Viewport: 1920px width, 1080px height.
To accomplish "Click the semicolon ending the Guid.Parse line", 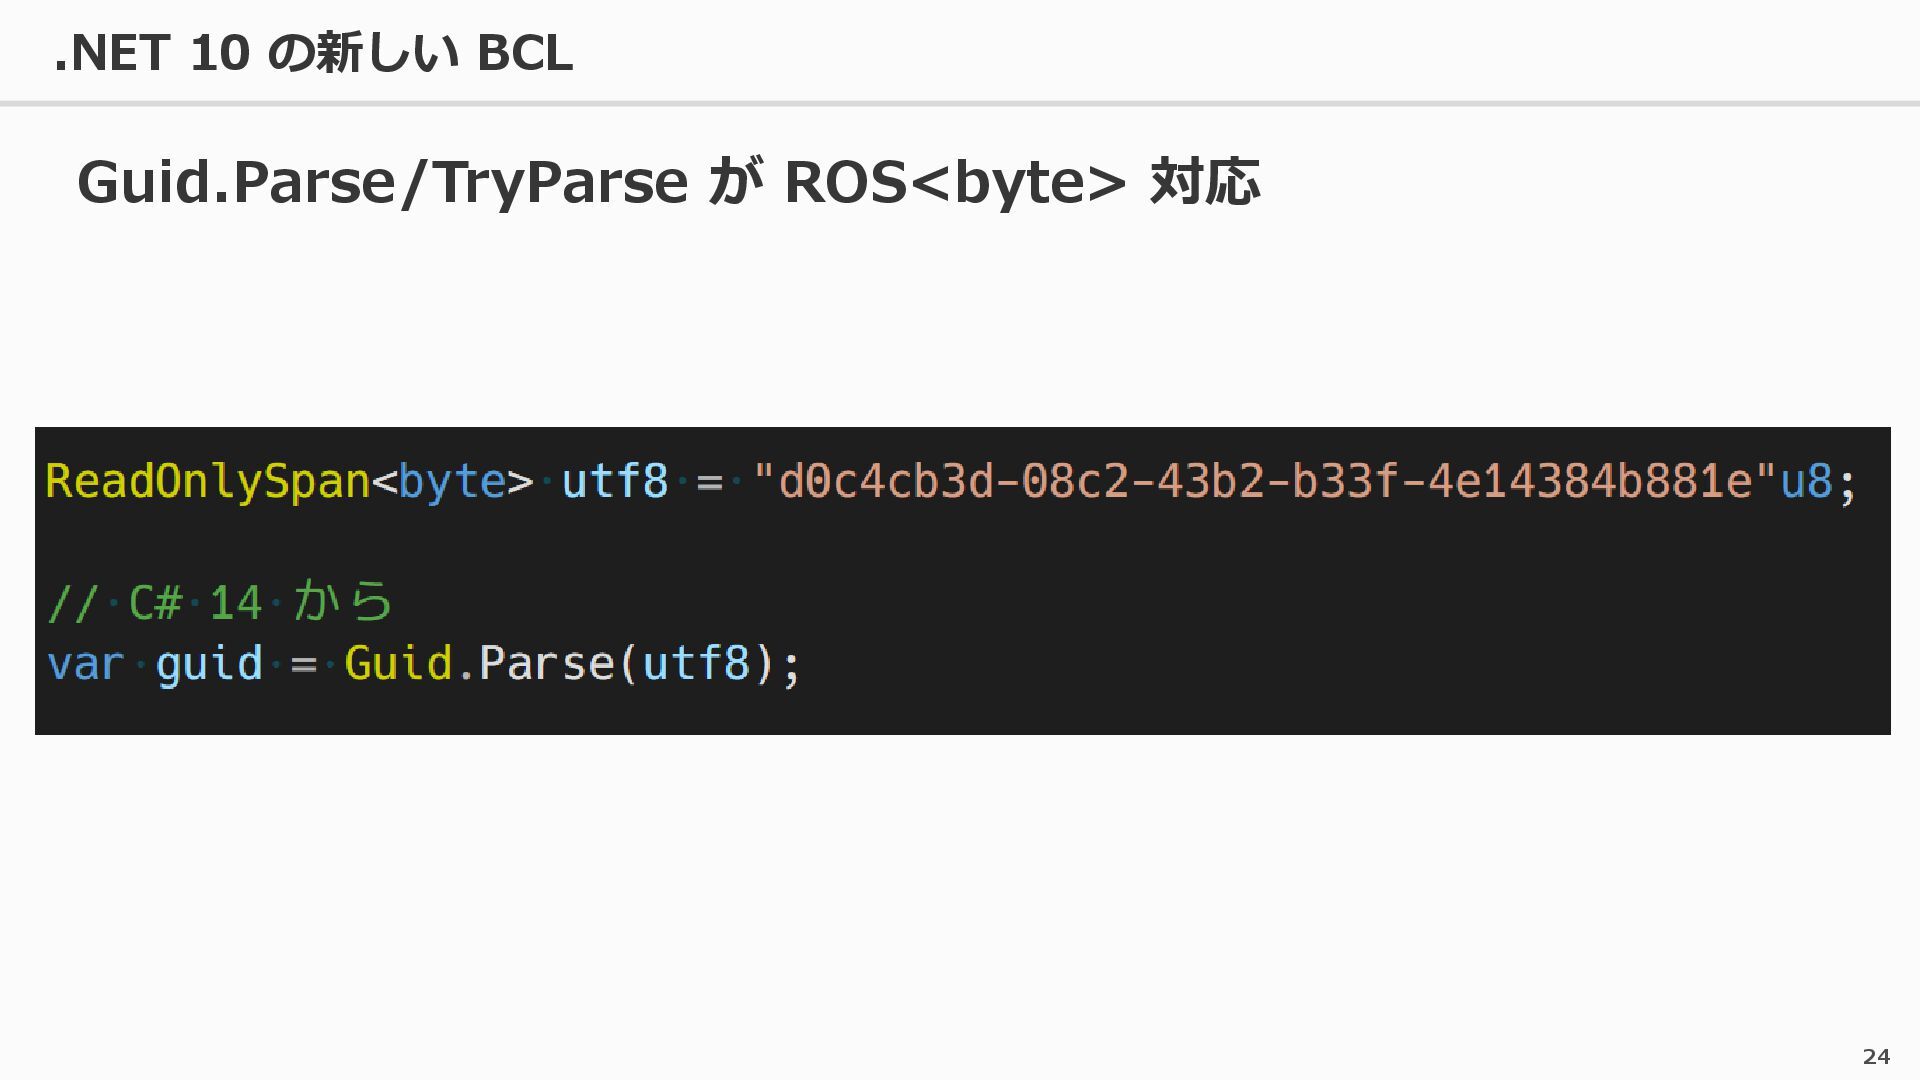I will click(791, 667).
